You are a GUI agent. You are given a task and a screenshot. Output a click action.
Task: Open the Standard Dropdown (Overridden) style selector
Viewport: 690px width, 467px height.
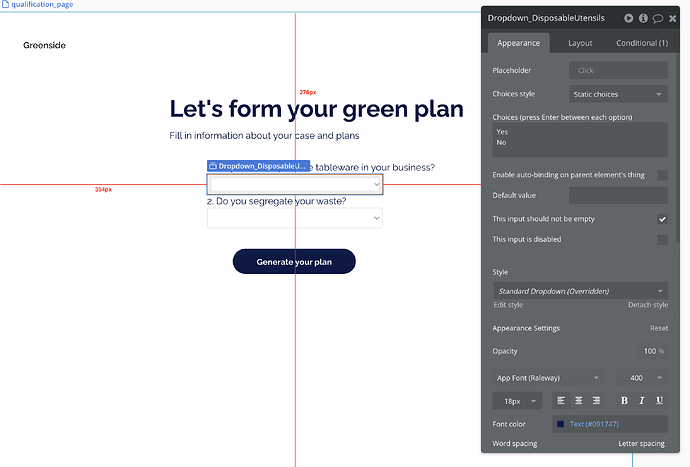tap(580, 291)
